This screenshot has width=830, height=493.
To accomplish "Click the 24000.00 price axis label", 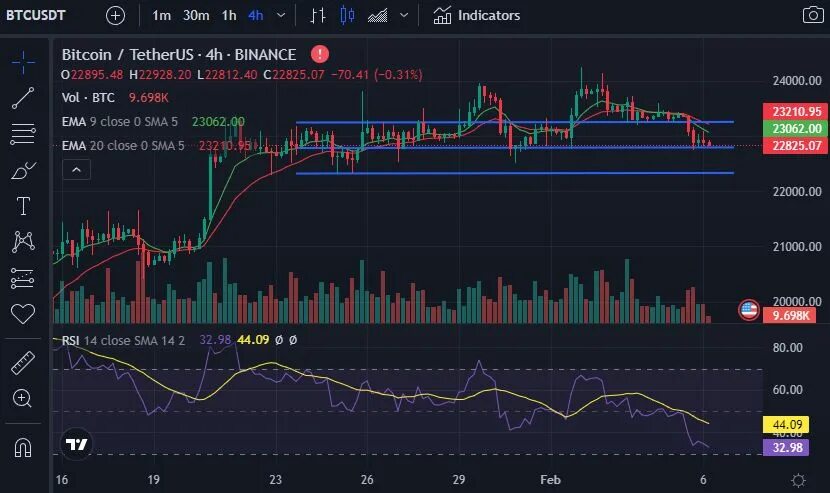I will pos(797,81).
